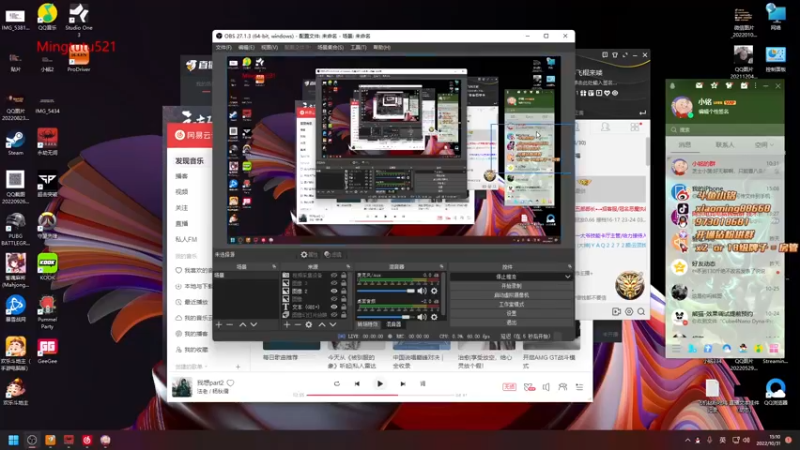Click the NetEase song progress bar
This screenshot has width=800, height=450.
[380, 395]
